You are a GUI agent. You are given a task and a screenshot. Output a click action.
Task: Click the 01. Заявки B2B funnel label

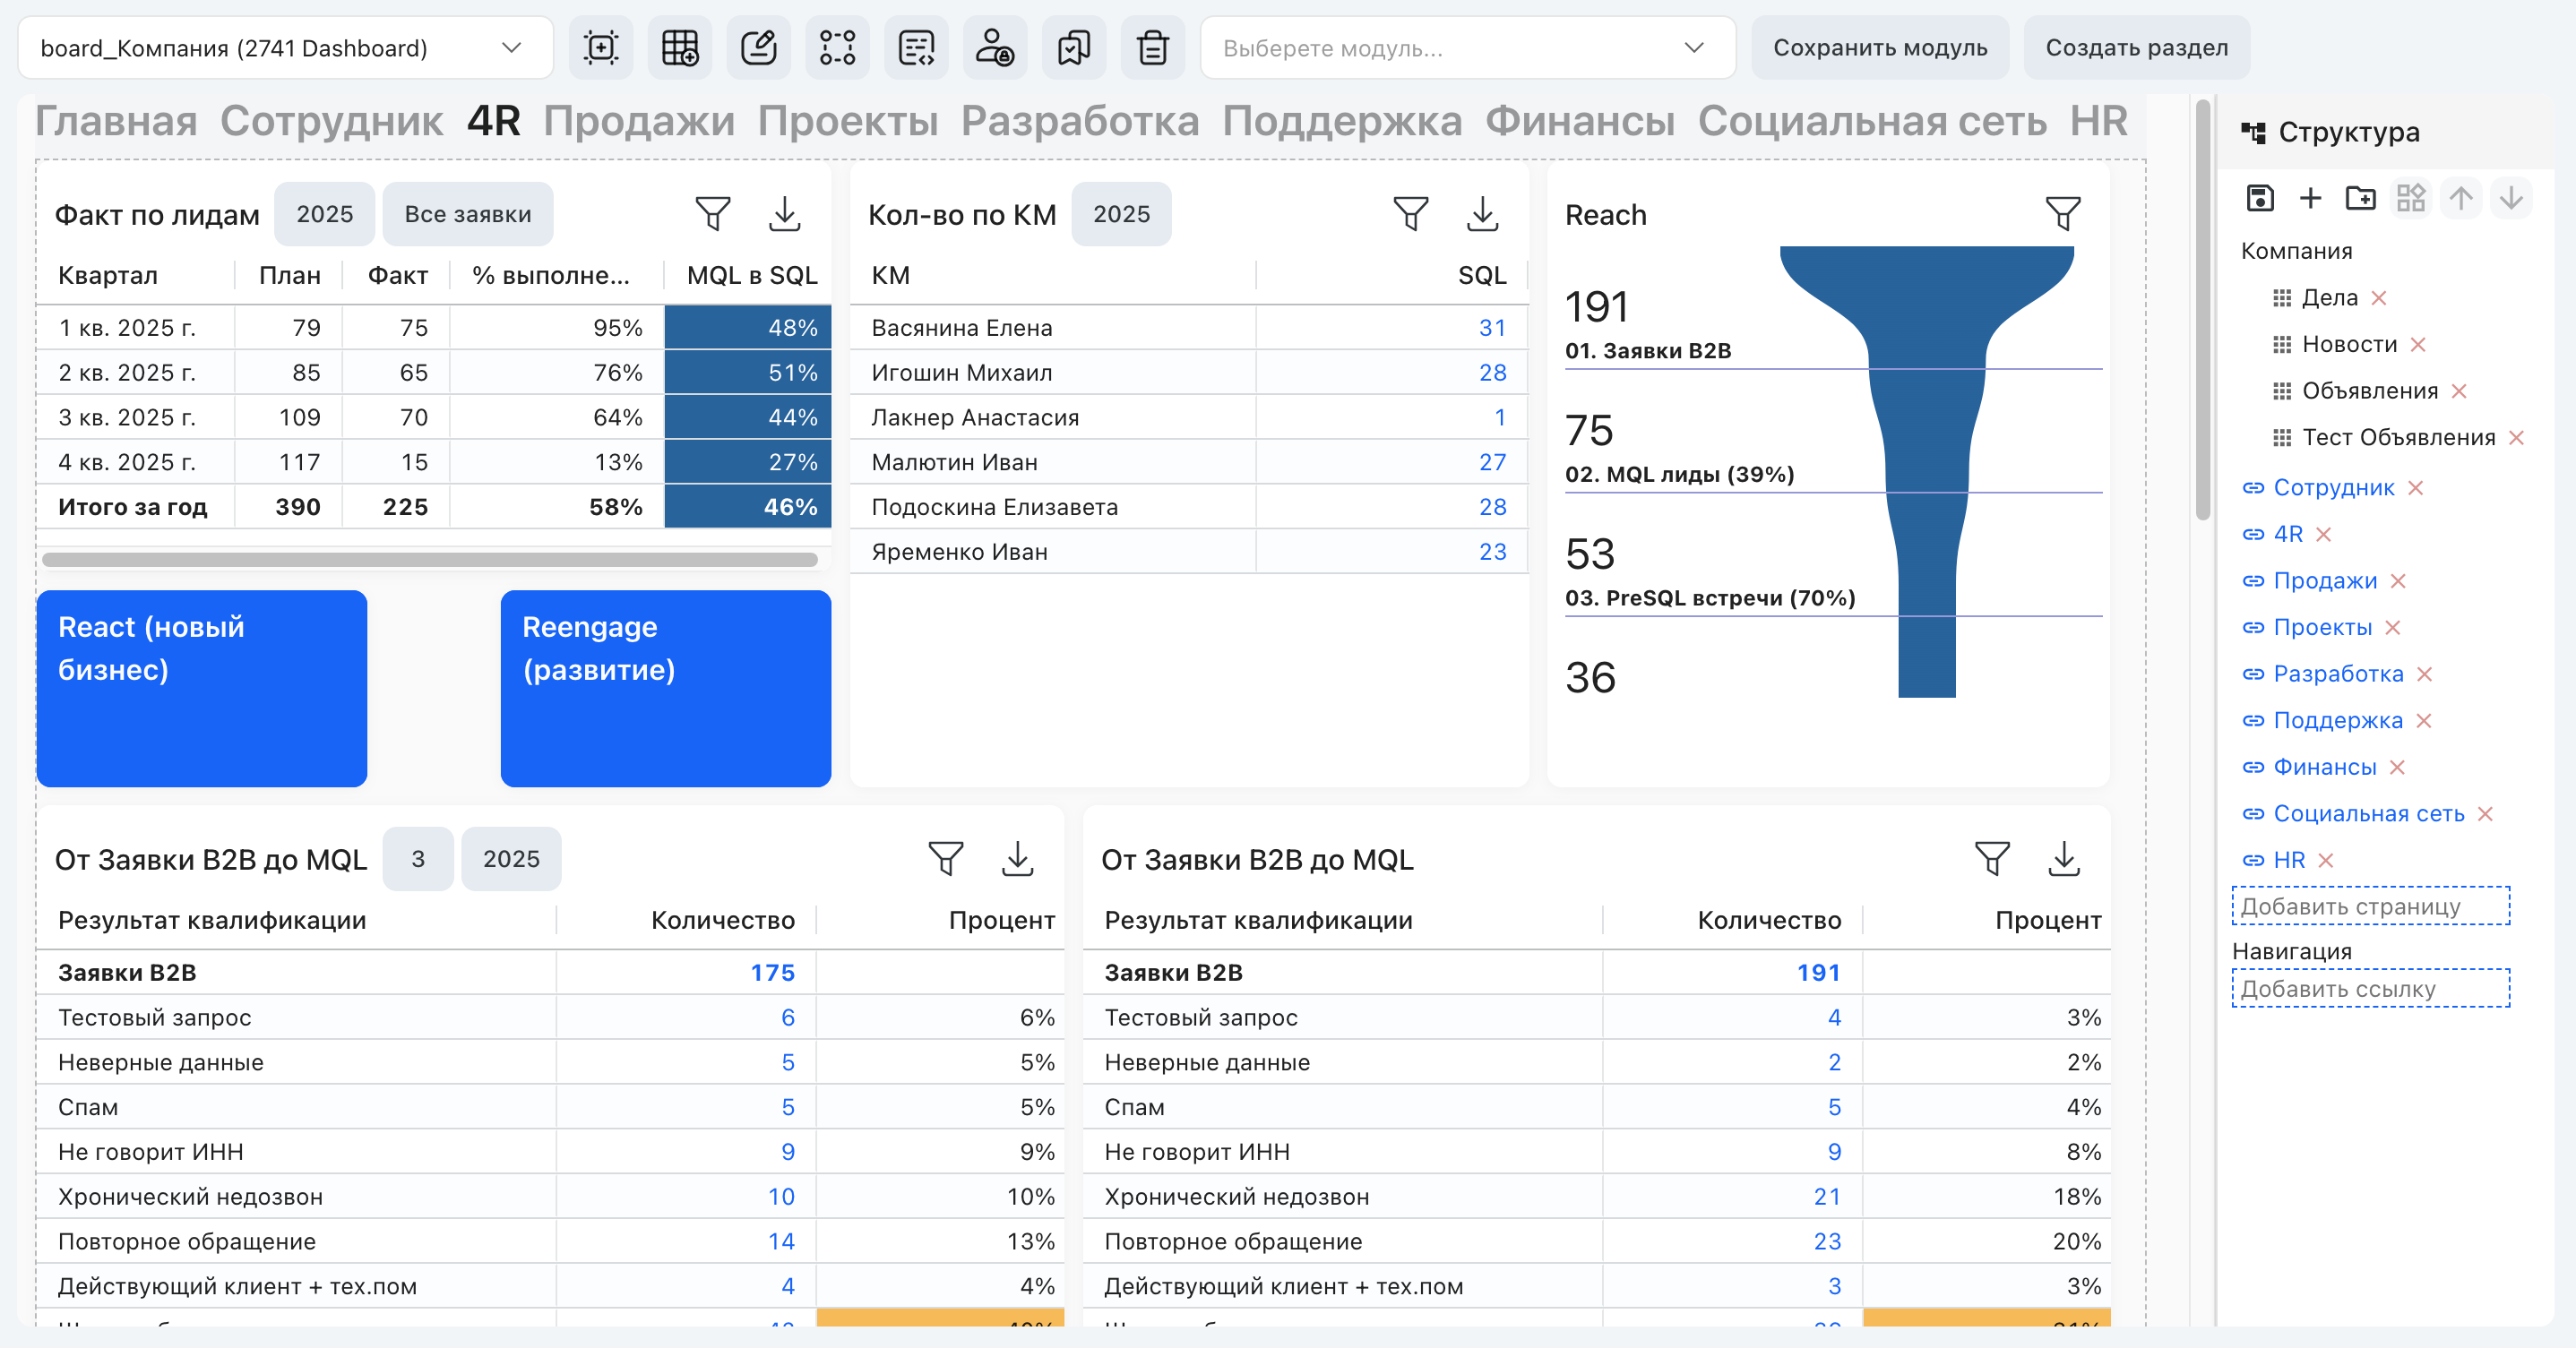pyautogui.click(x=1648, y=351)
